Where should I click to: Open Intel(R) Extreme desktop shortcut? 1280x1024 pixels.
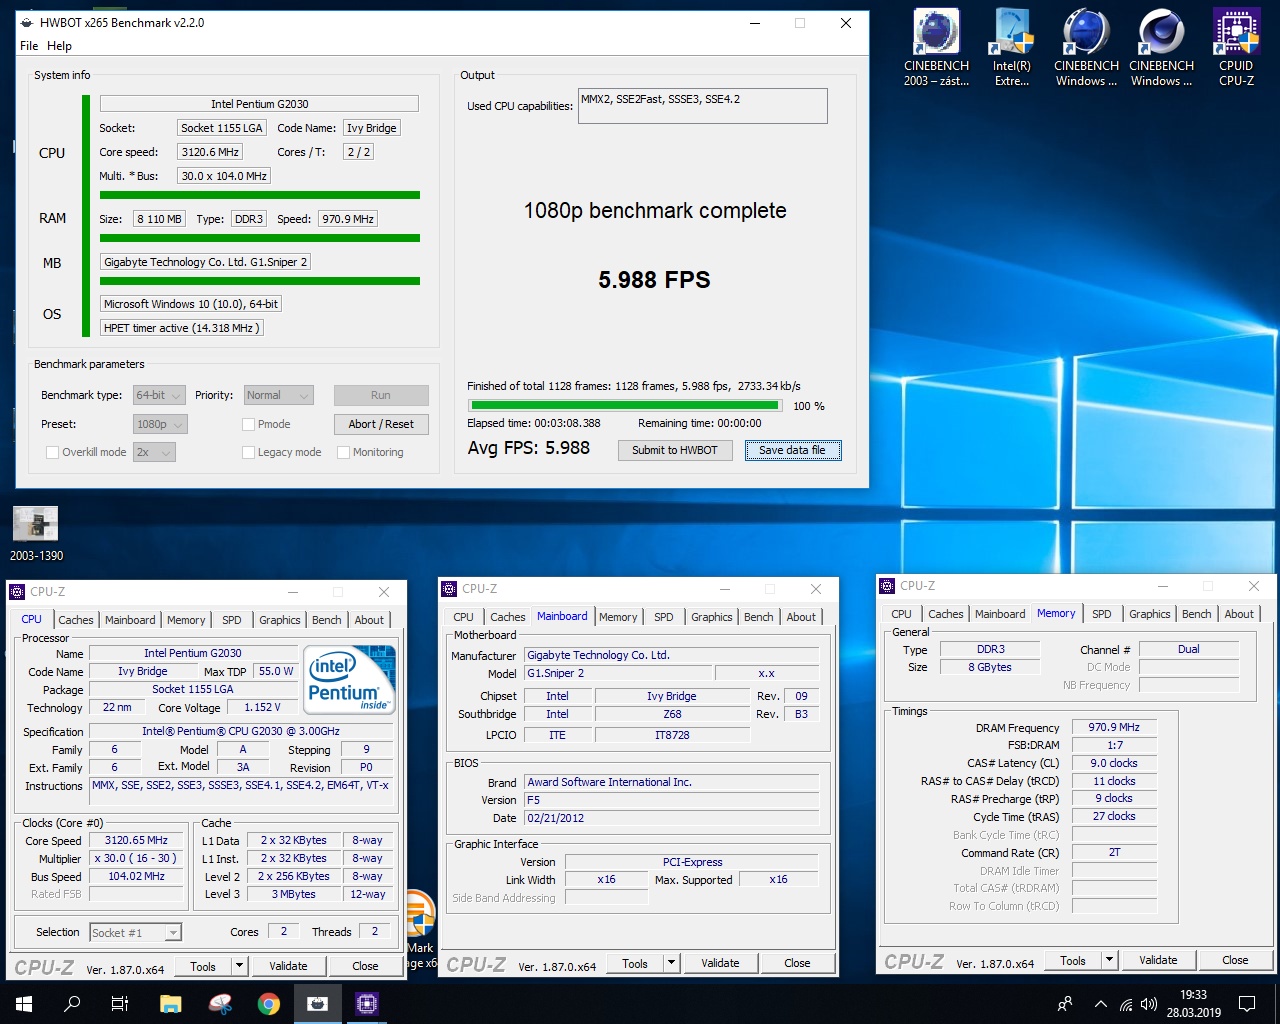[x=1012, y=48]
